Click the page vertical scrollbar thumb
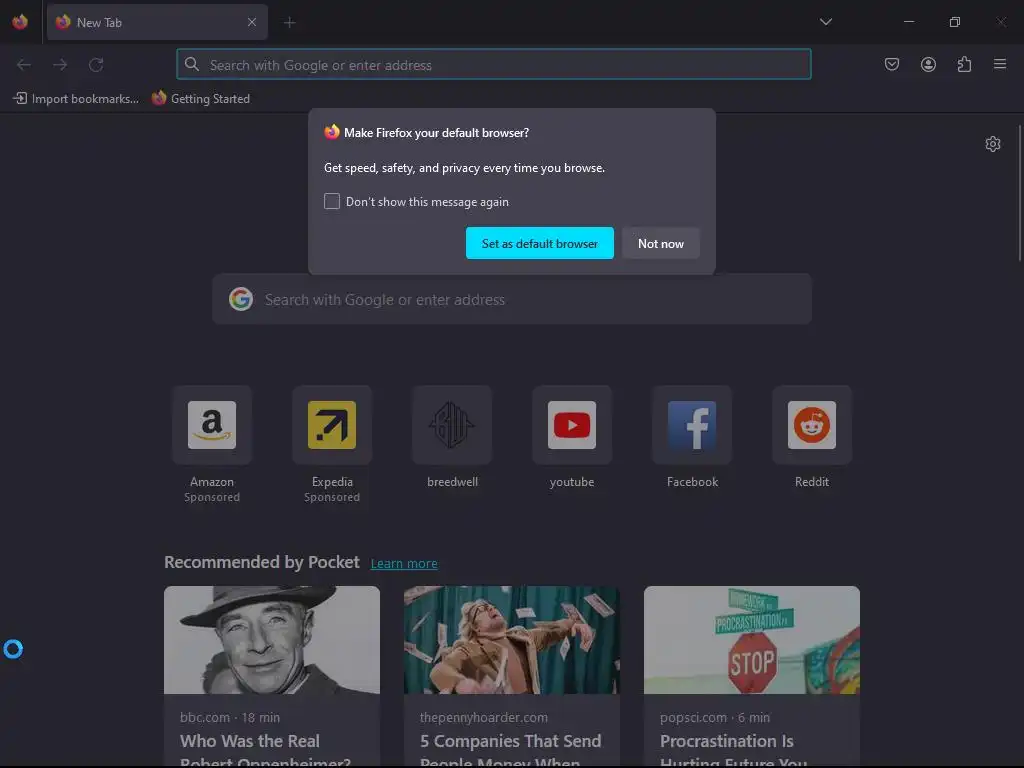 coord(1019,193)
